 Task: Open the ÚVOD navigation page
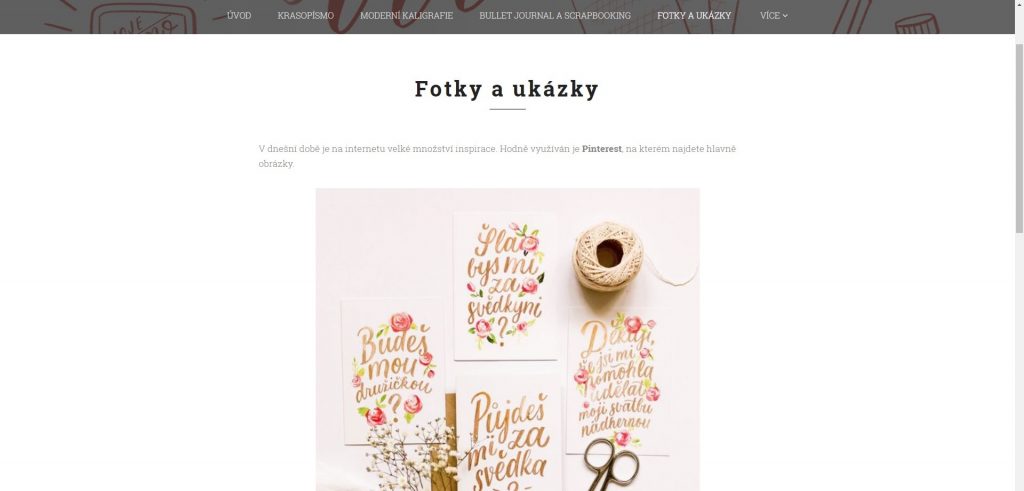[238, 16]
